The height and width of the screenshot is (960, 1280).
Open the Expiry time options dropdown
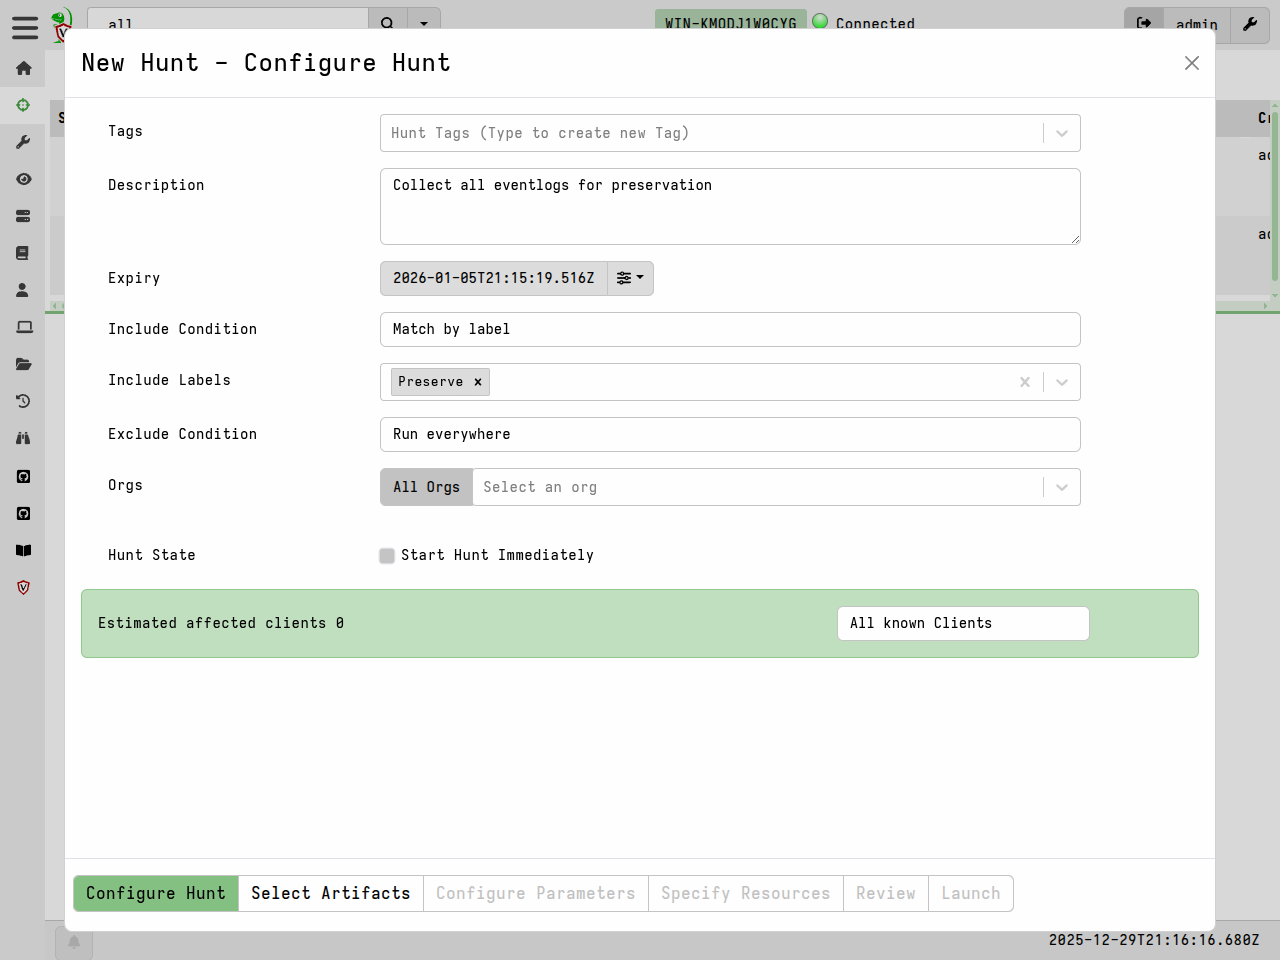coord(630,278)
